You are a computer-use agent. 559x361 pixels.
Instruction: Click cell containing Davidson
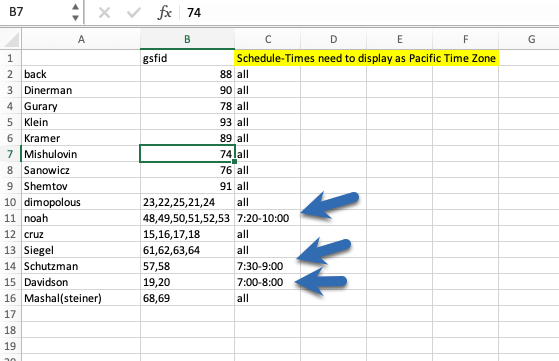point(81,282)
